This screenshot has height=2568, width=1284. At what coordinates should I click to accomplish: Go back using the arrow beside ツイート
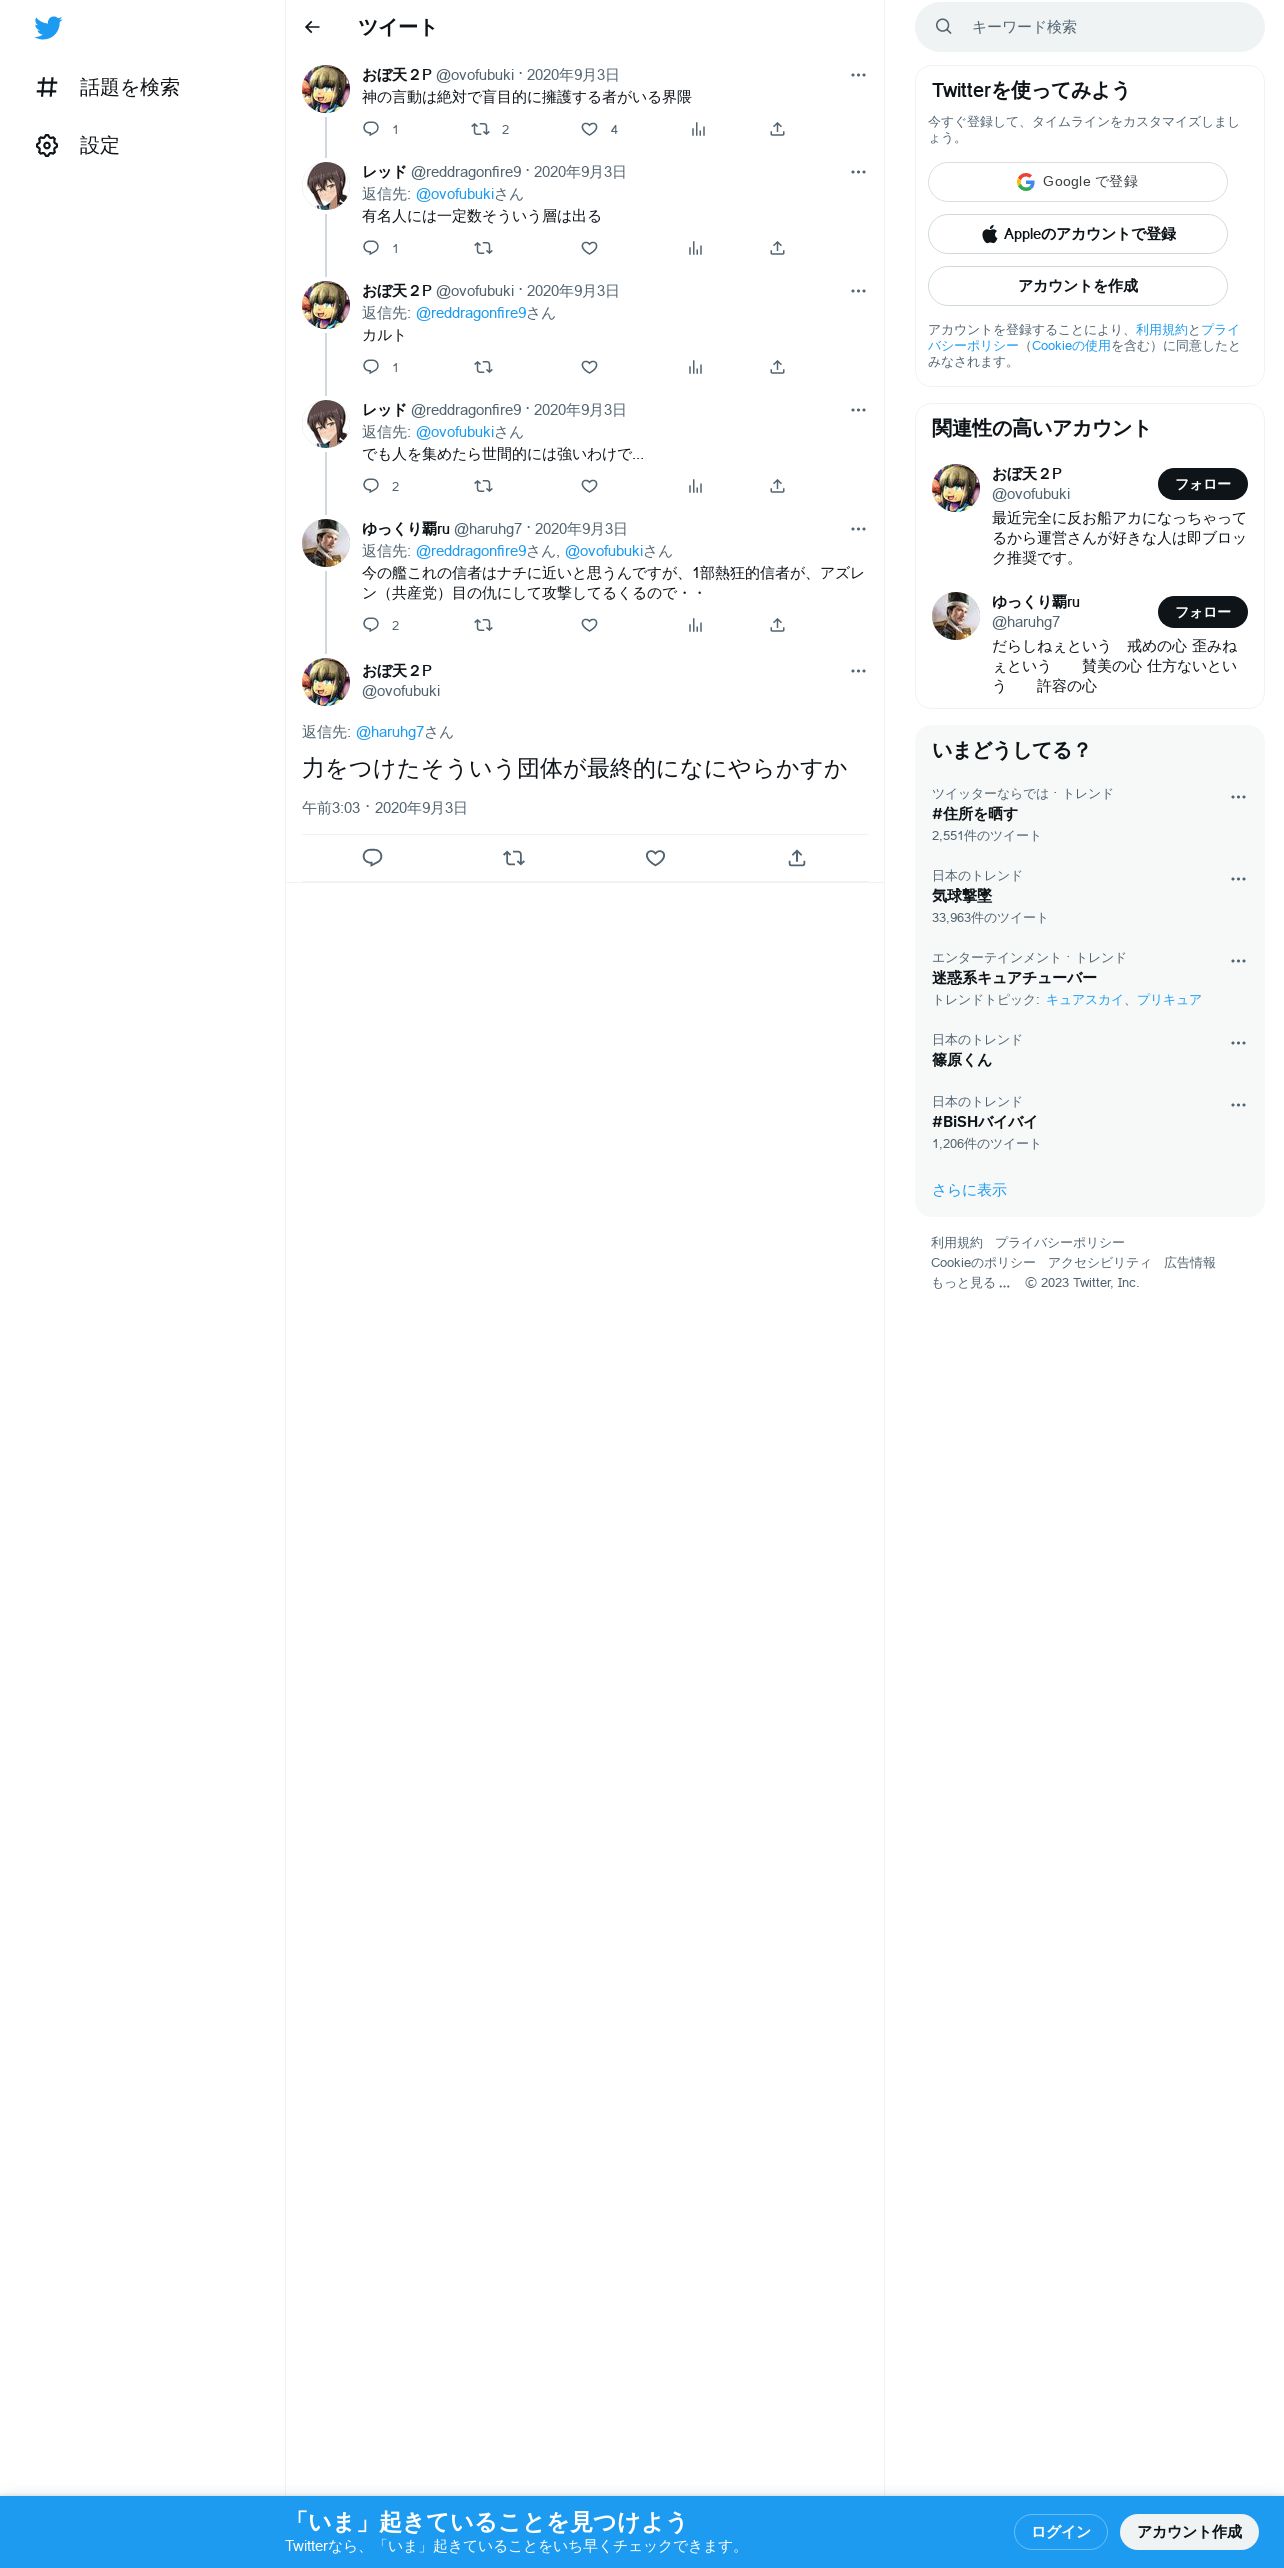point(312,27)
